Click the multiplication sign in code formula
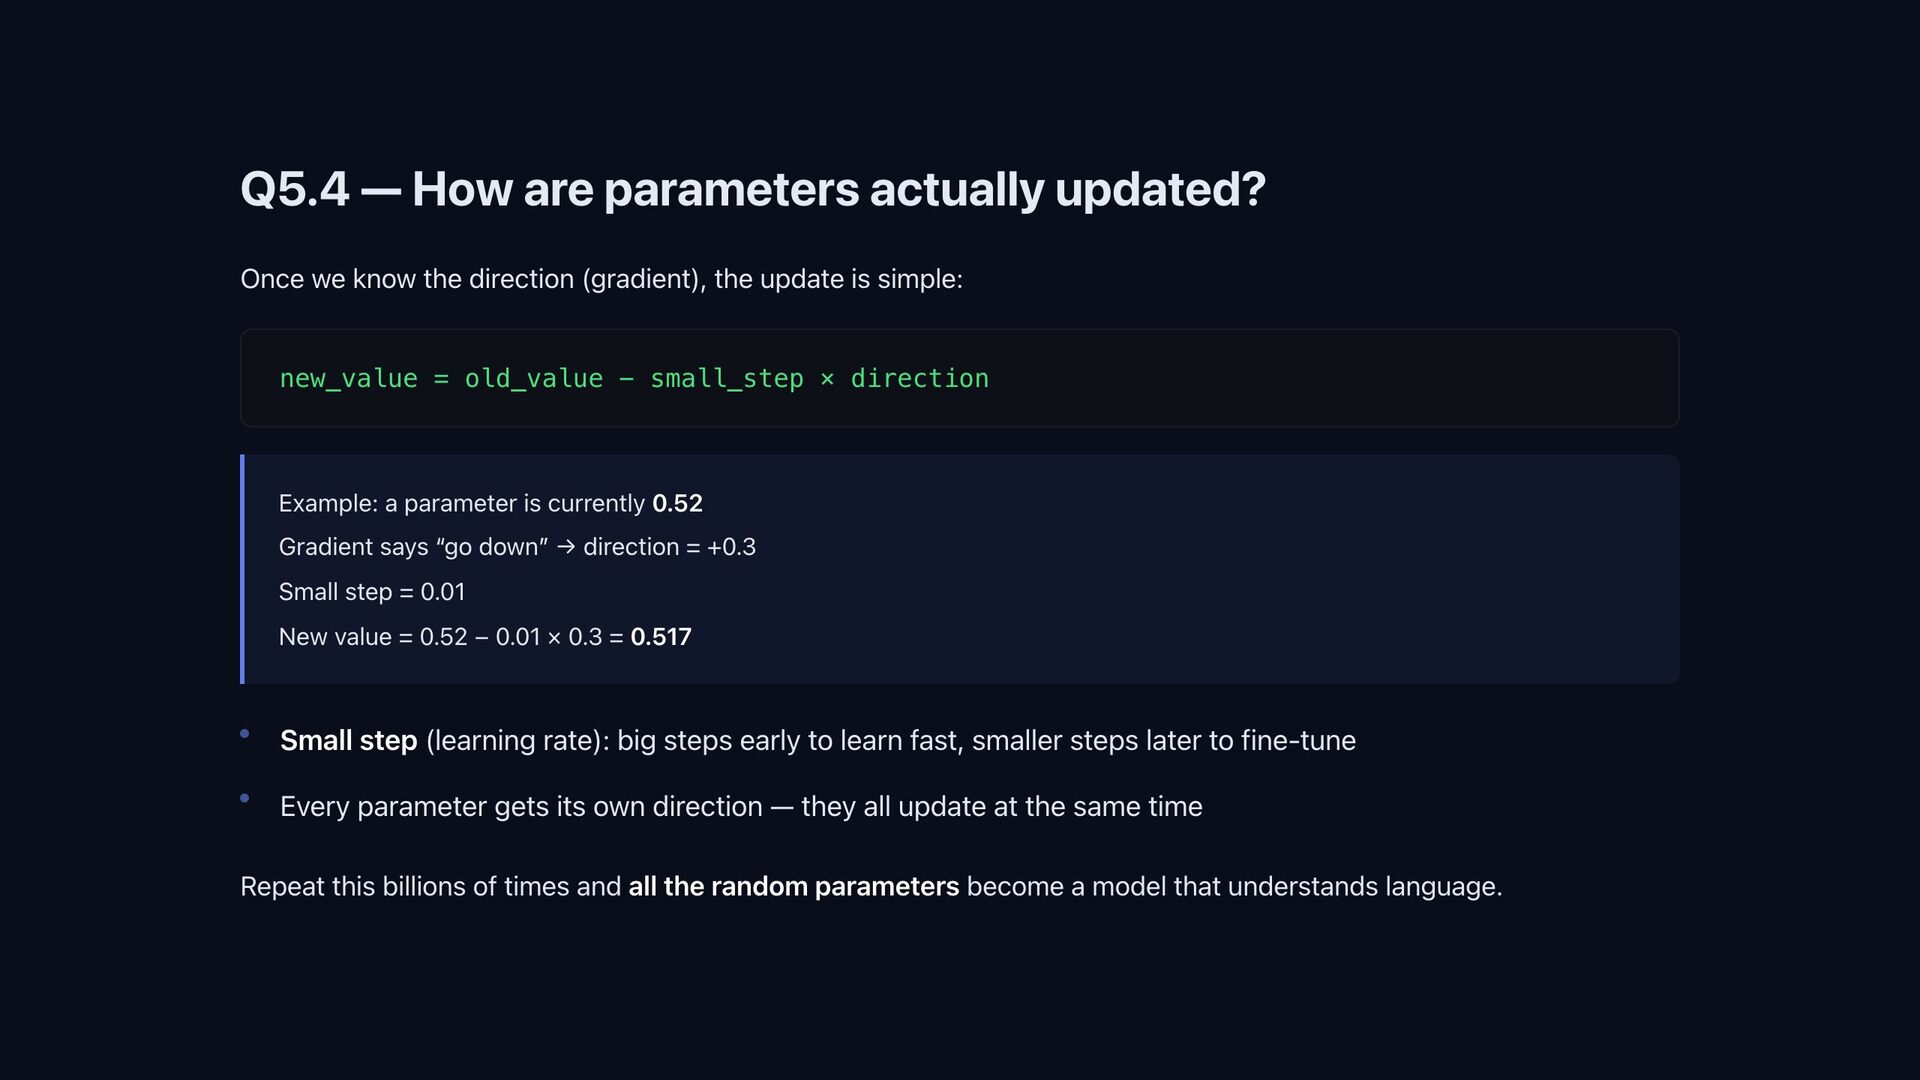The image size is (1920, 1080). tap(827, 379)
